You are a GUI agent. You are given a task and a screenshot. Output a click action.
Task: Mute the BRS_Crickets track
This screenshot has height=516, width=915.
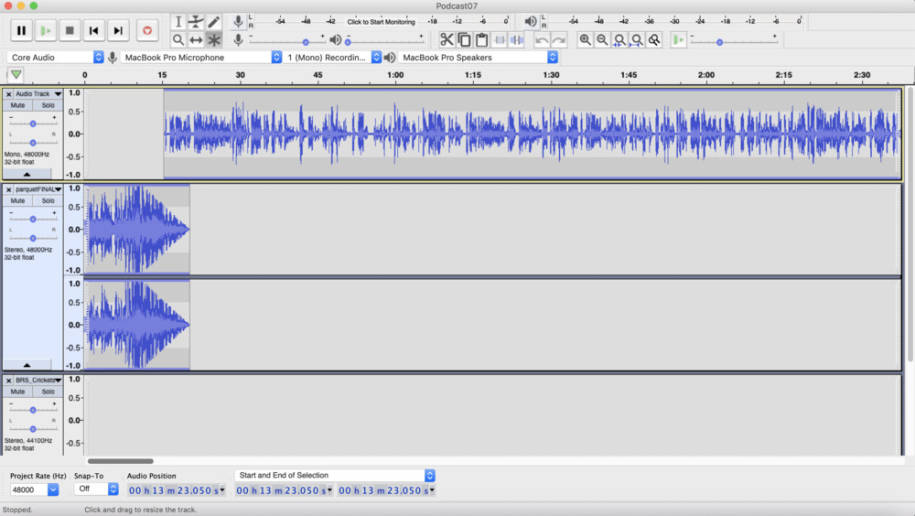pyautogui.click(x=18, y=391)
